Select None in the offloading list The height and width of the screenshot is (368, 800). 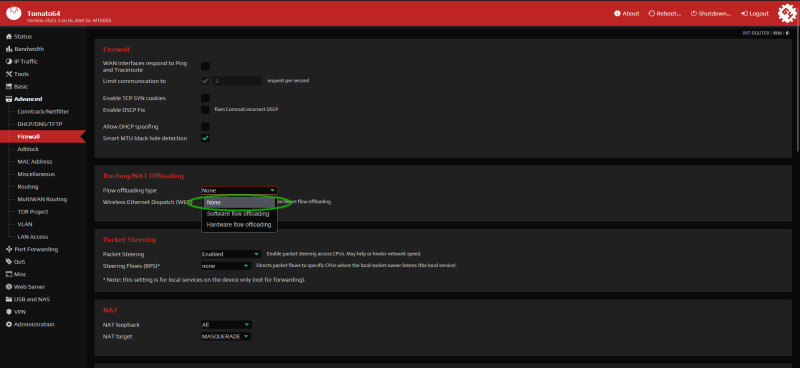[239, 203]
